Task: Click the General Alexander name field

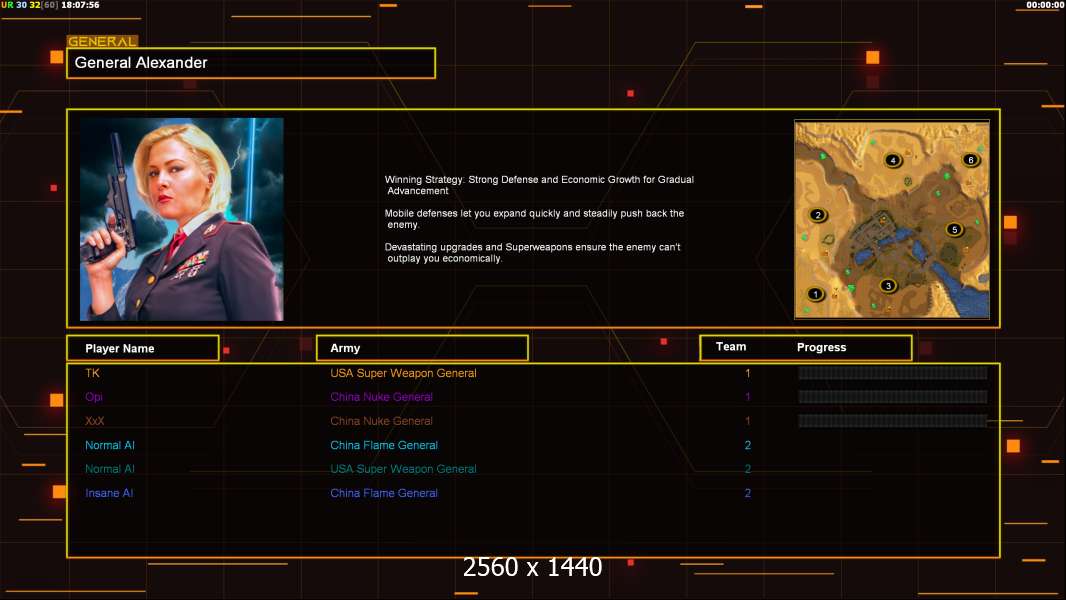Action: [251, 63]
